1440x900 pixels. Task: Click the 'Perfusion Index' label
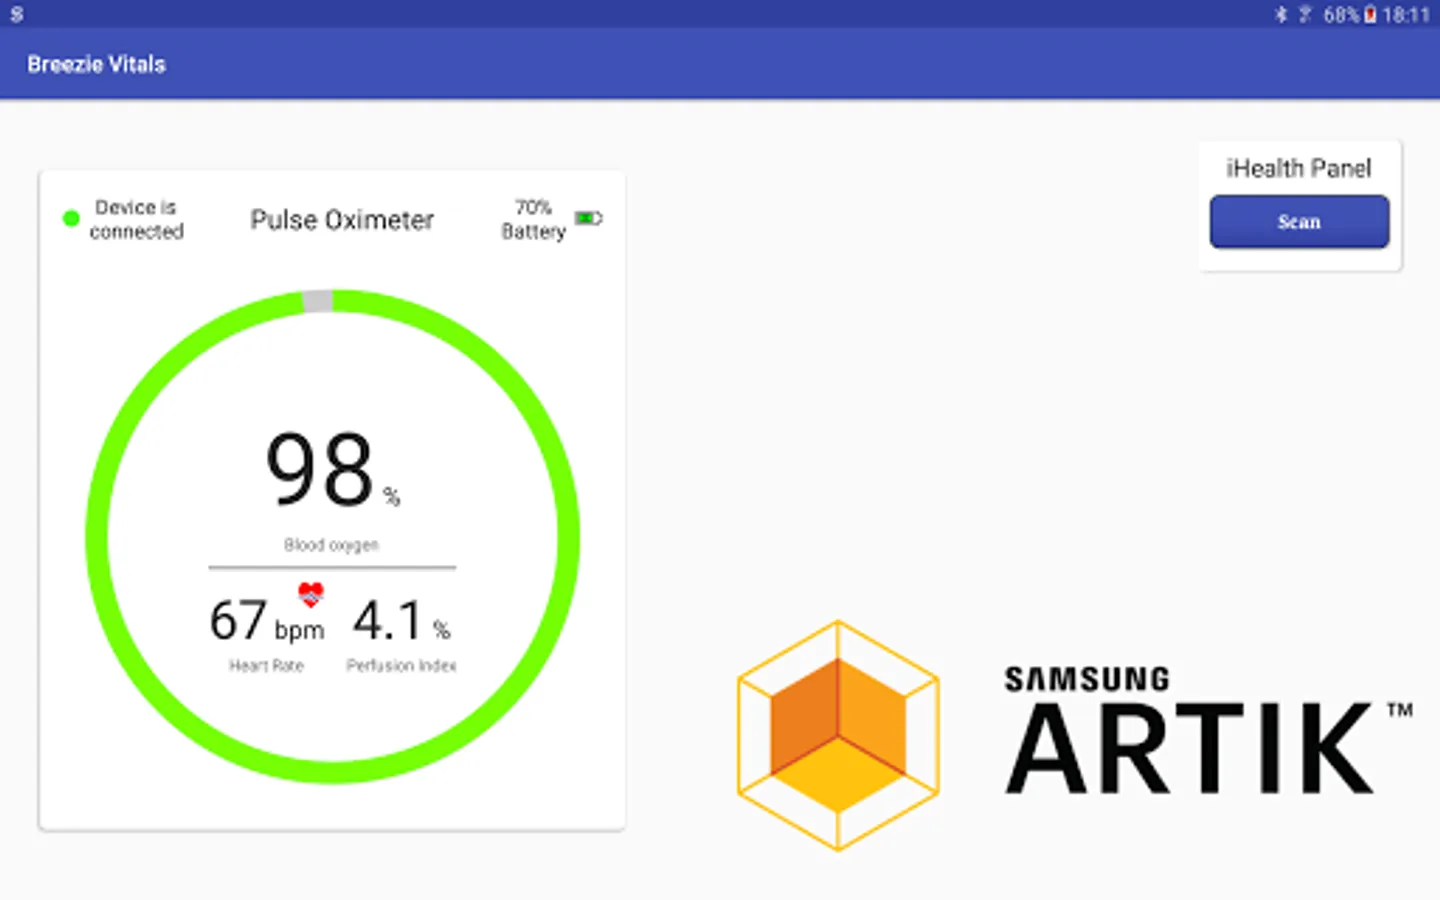(x=401, y=665)
